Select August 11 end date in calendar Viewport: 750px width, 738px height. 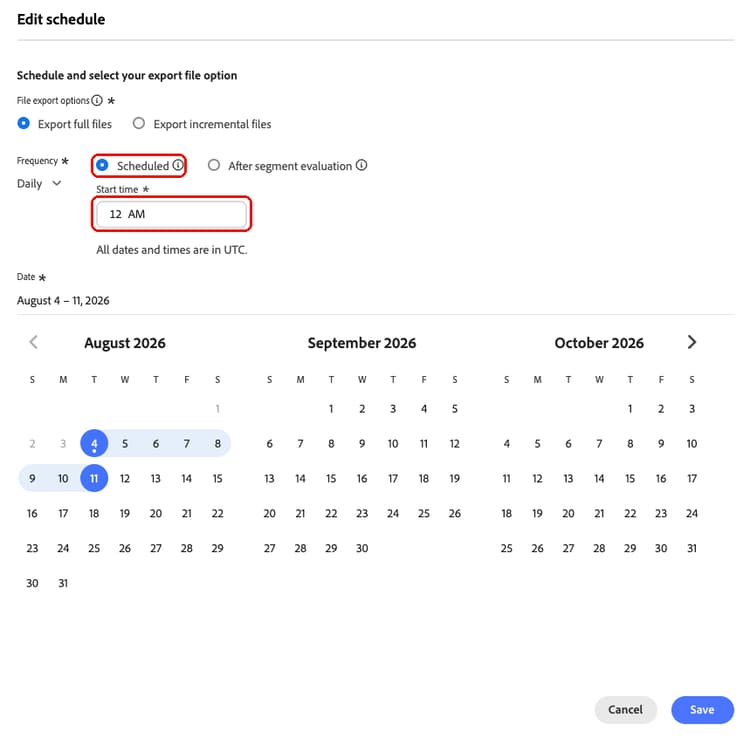coord(94,478)
